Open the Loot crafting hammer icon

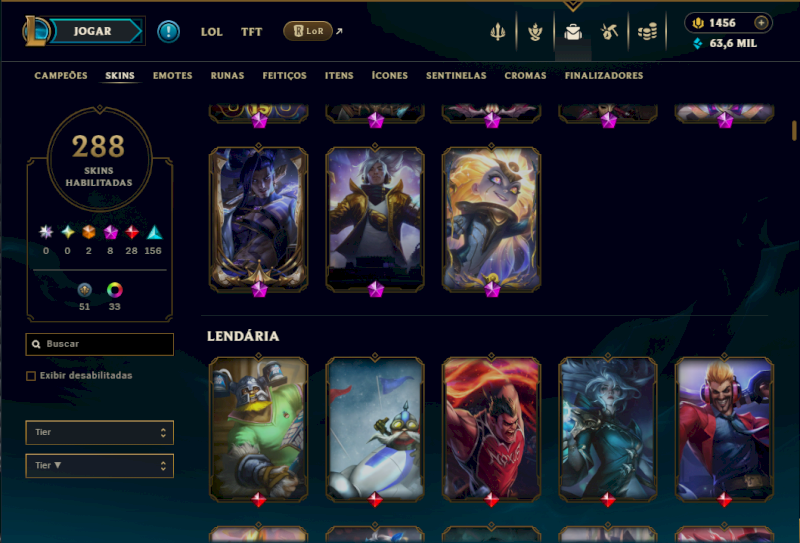(x=610, y=32)
